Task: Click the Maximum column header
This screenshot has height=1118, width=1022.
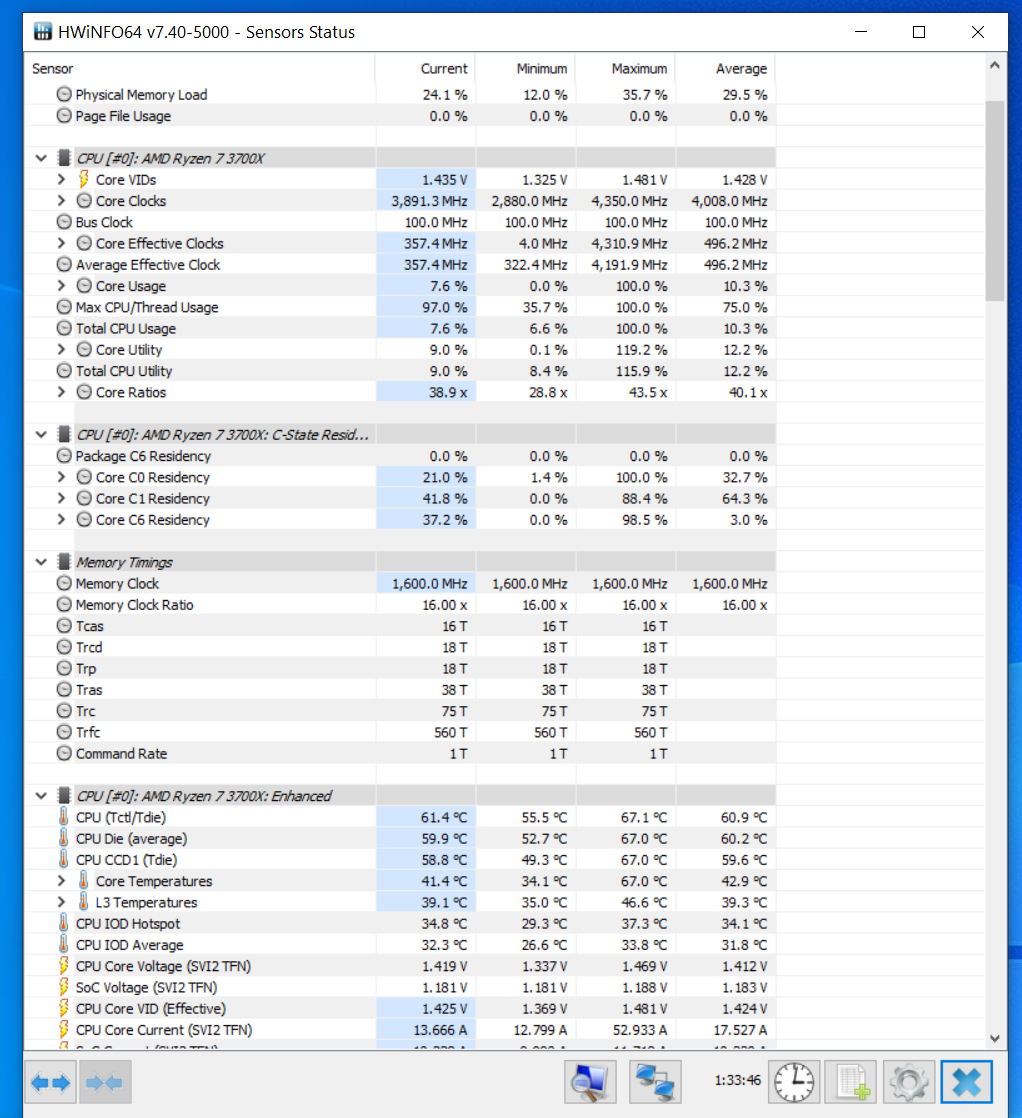Action: point(625,68)
